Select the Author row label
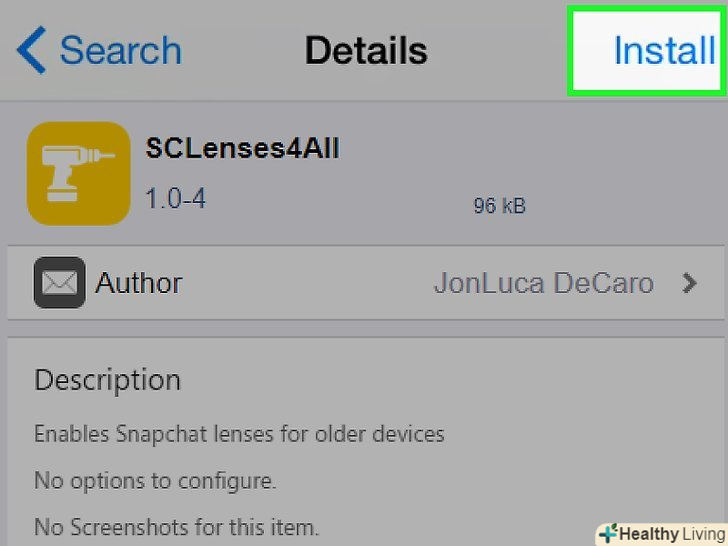The width and height of the screenshot is (728, 546). click(139, 283)
